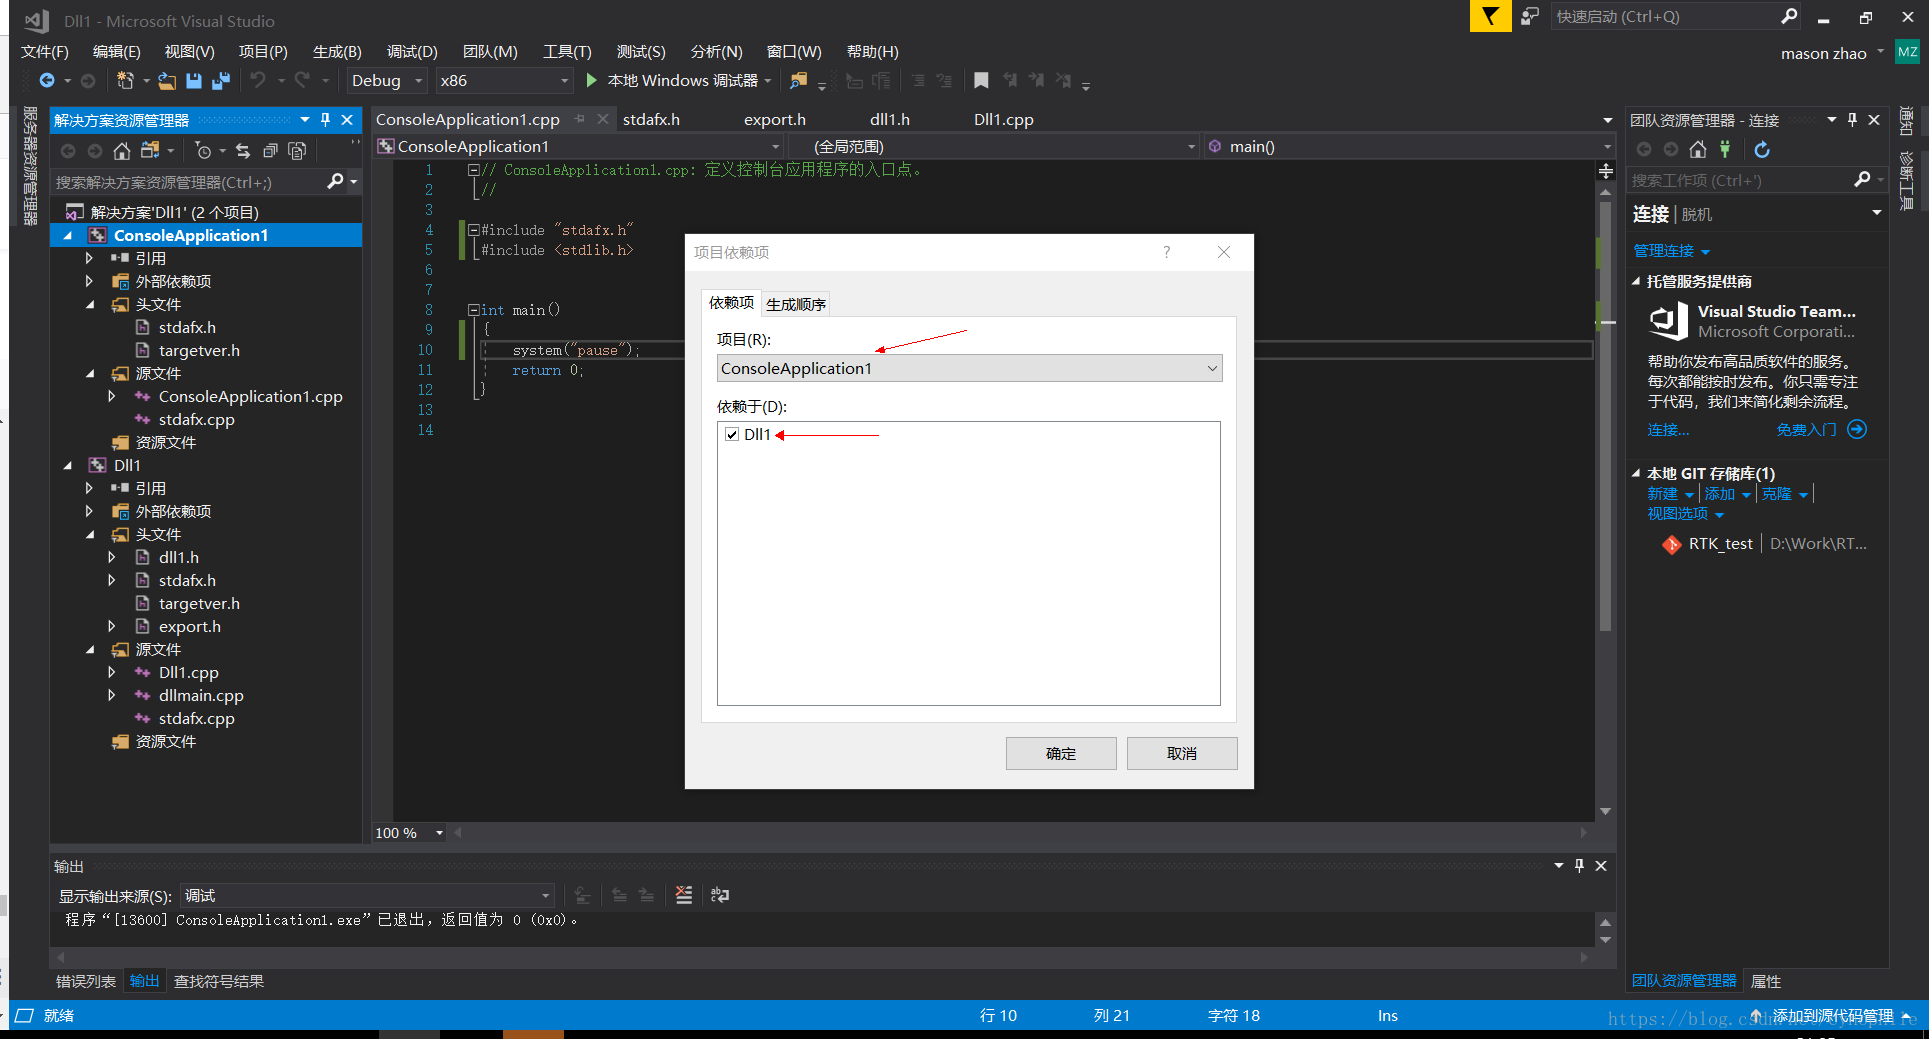Image resolution: width=1929 pixels, height=1039 pixels.
Task: Toggle a bookmark with the bookmark icon
Action: [x=981, y=80]
